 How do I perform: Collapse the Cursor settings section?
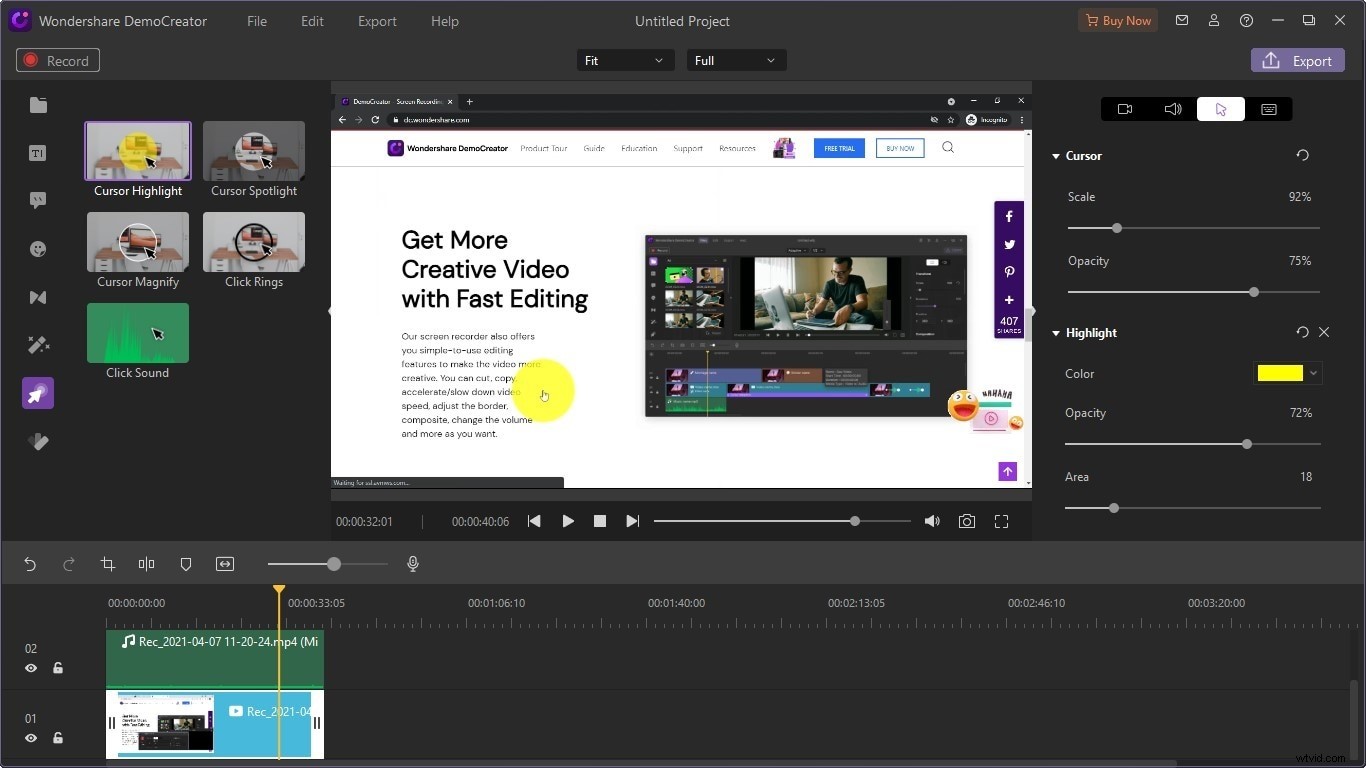(x=1056, y=156)
